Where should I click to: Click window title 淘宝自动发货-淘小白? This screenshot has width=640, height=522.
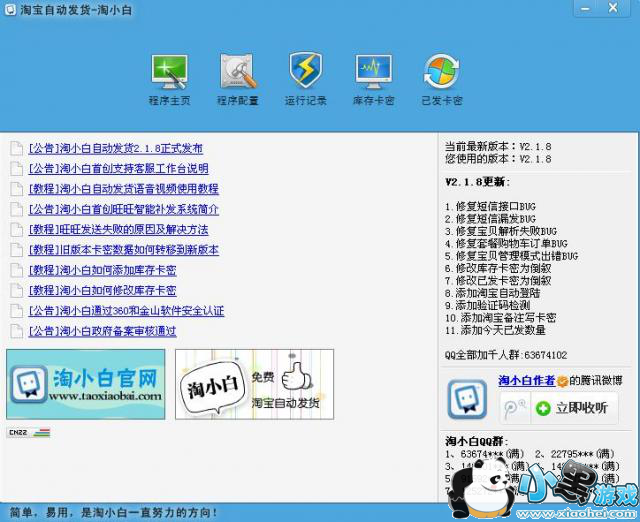click(76, 10)
